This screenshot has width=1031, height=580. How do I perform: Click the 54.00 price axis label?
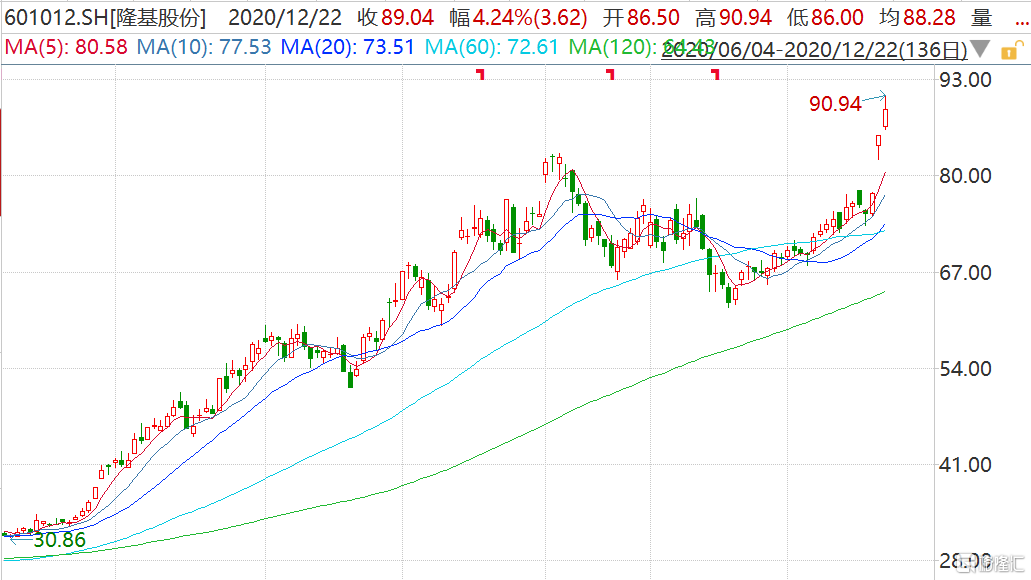(x=965, y=369)
